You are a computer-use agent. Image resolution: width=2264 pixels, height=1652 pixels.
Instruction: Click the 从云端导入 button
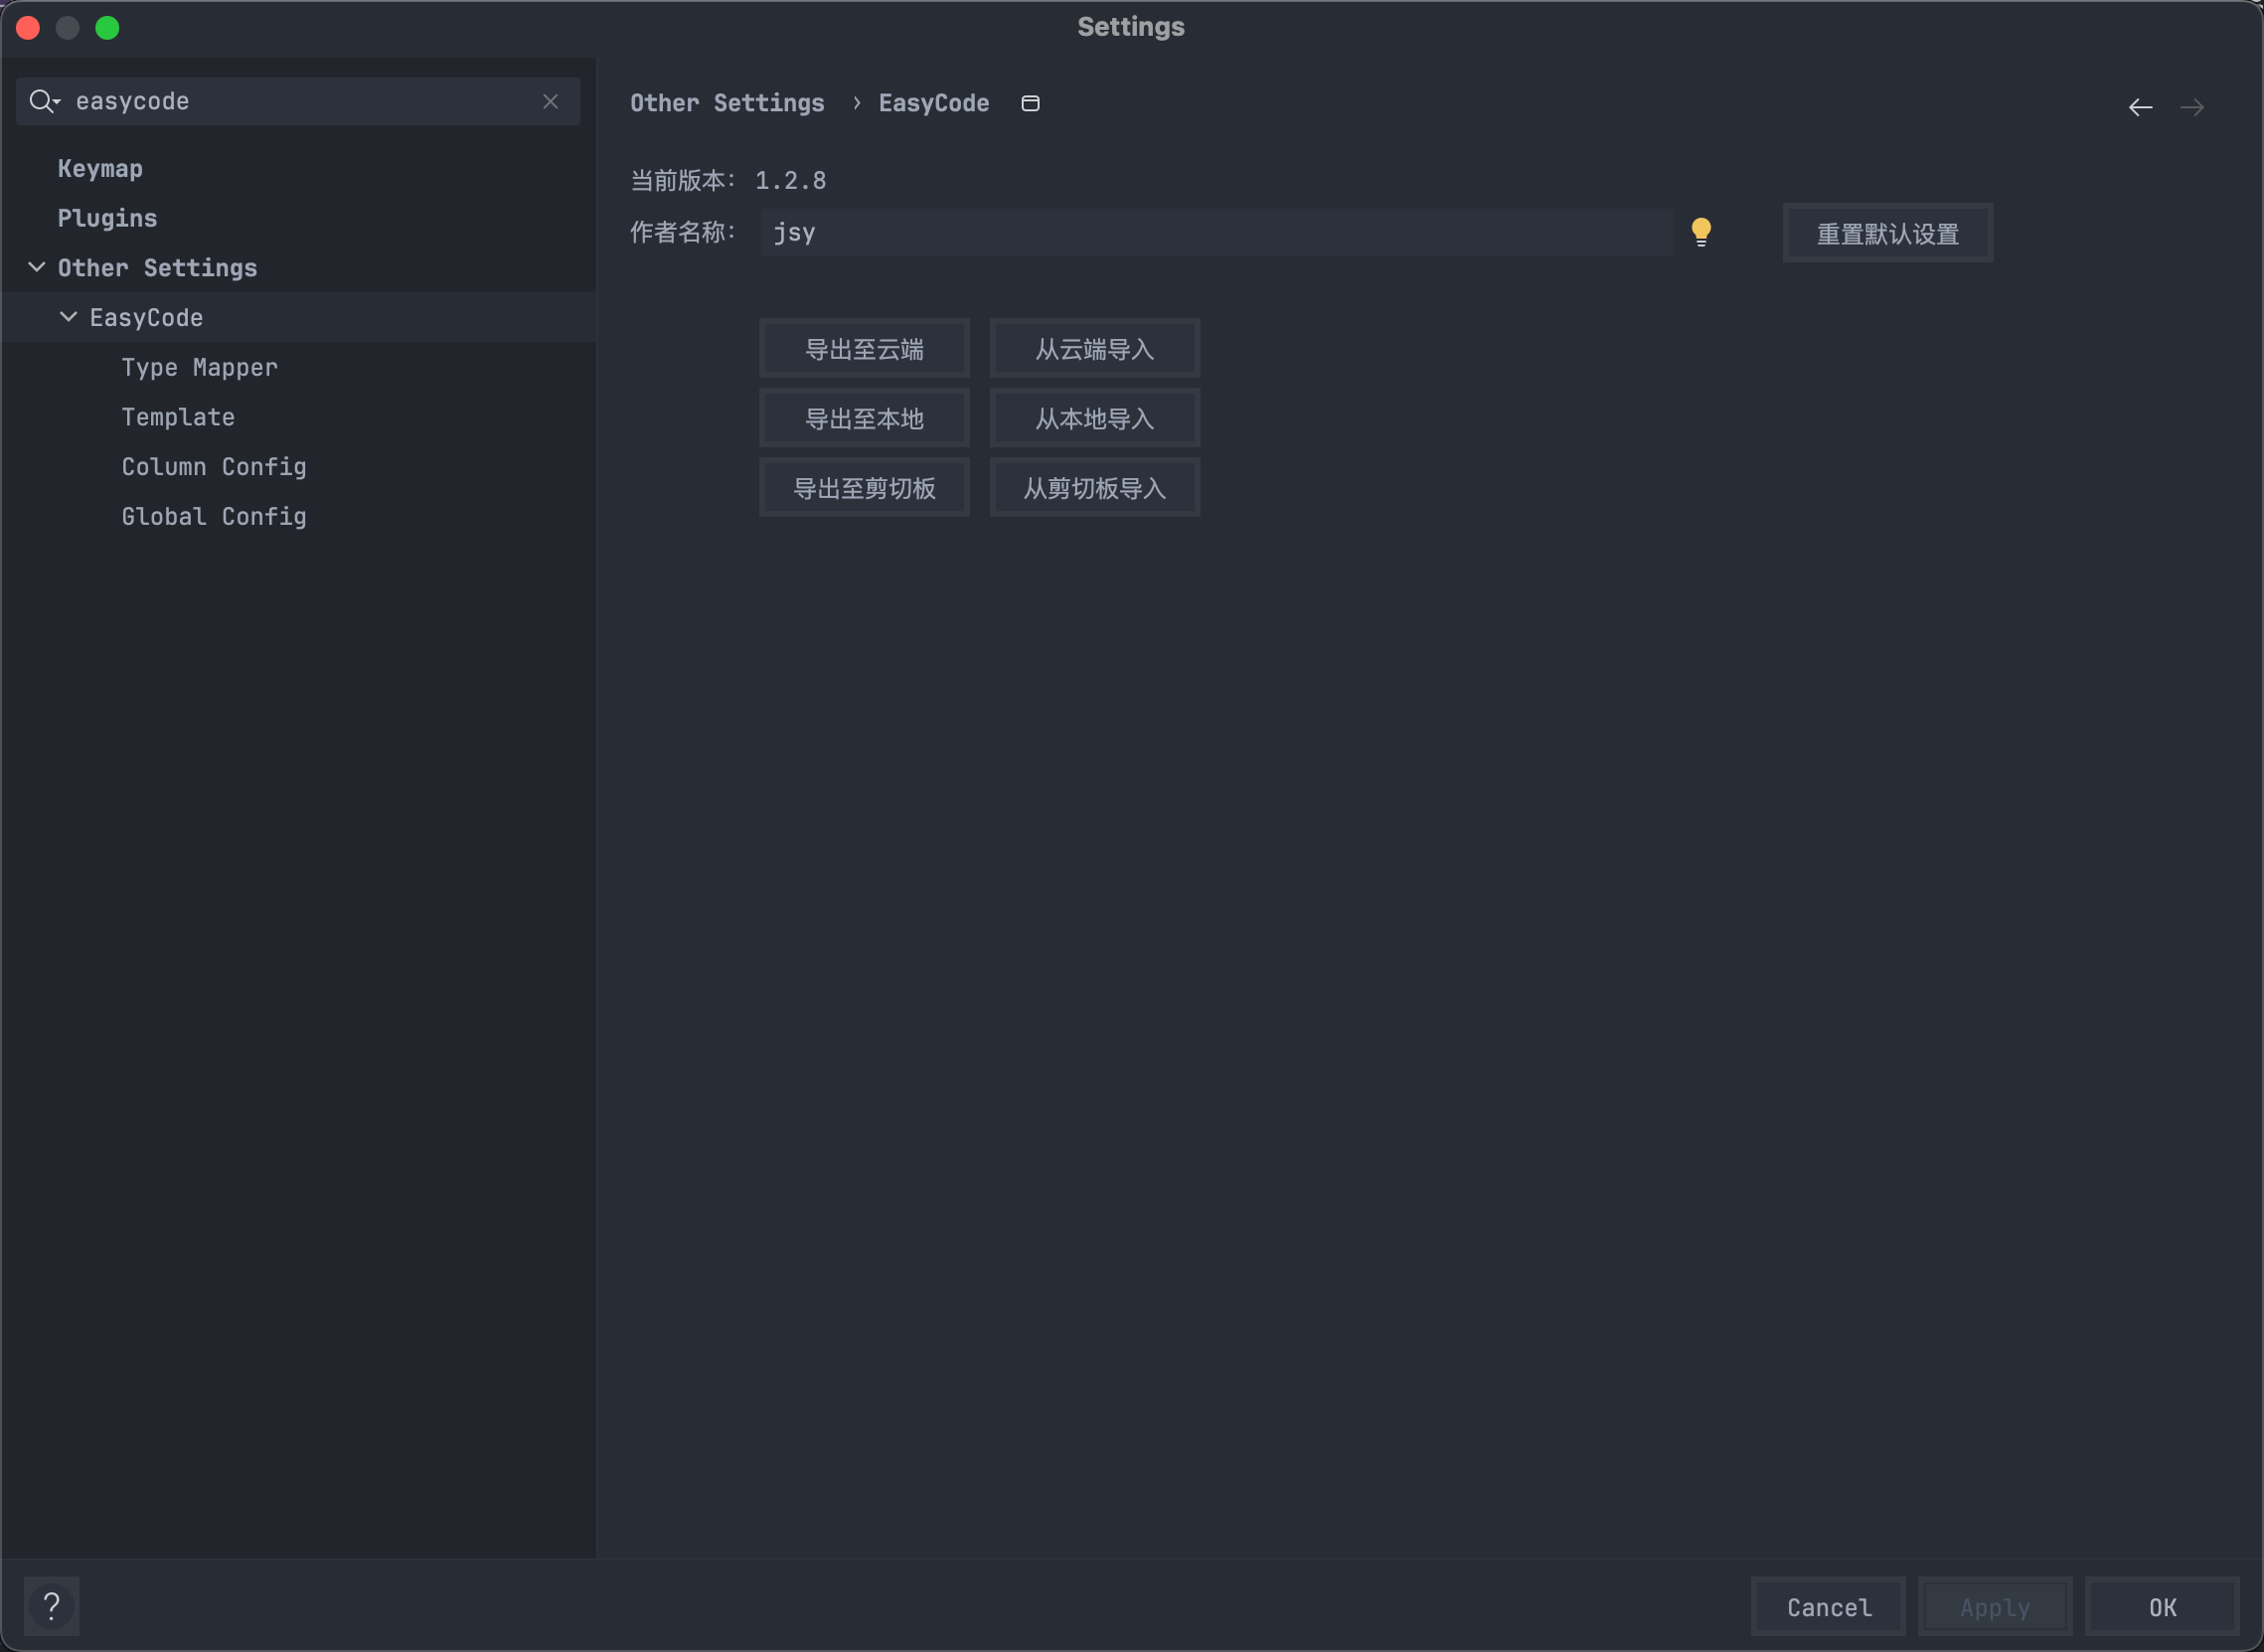(1094, 348)
